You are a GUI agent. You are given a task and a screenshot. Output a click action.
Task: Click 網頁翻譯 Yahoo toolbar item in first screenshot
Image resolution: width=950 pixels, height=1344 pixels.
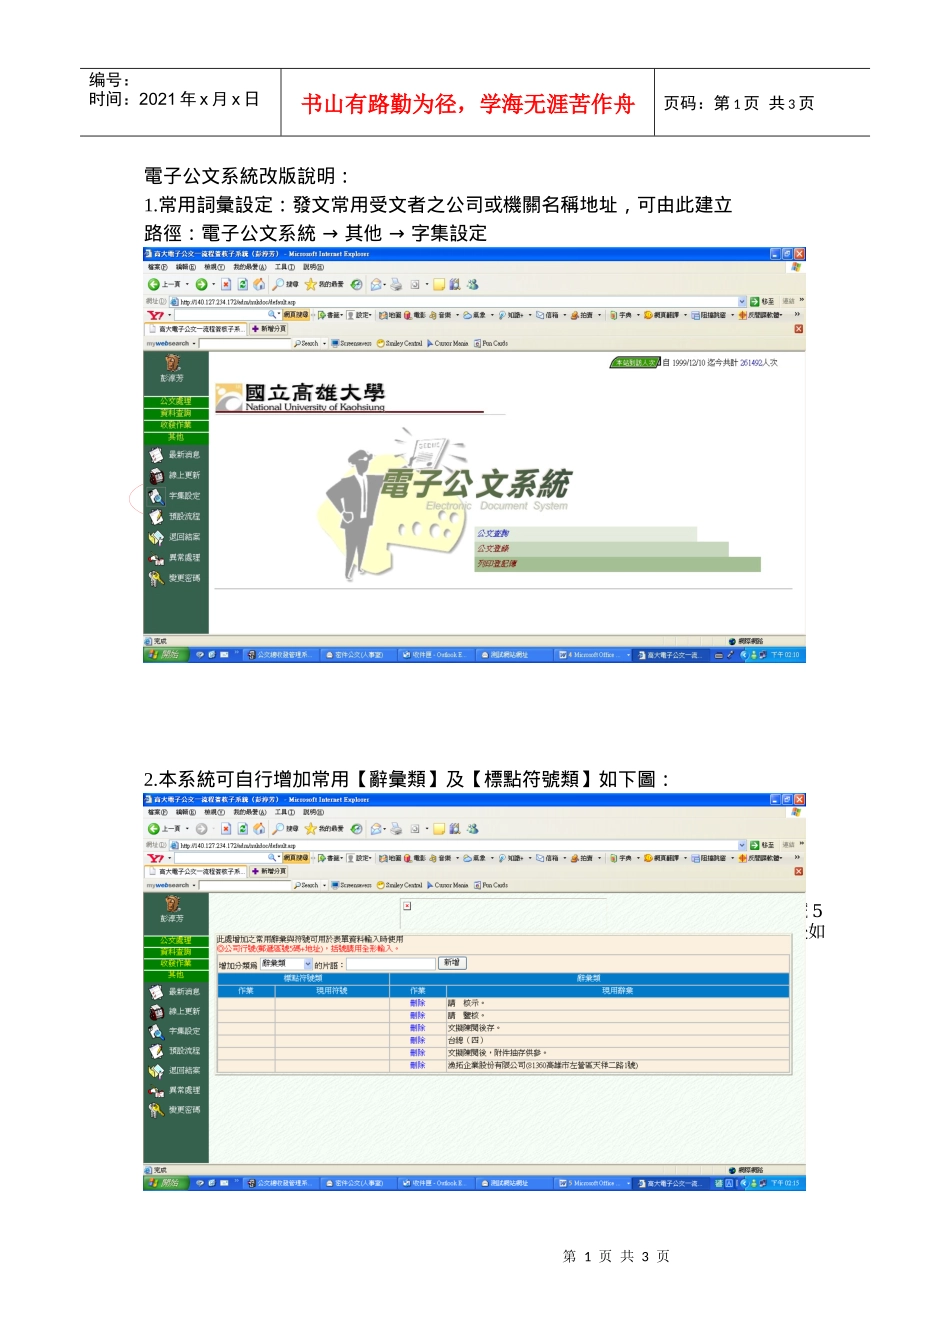click(x=661, y=315)
